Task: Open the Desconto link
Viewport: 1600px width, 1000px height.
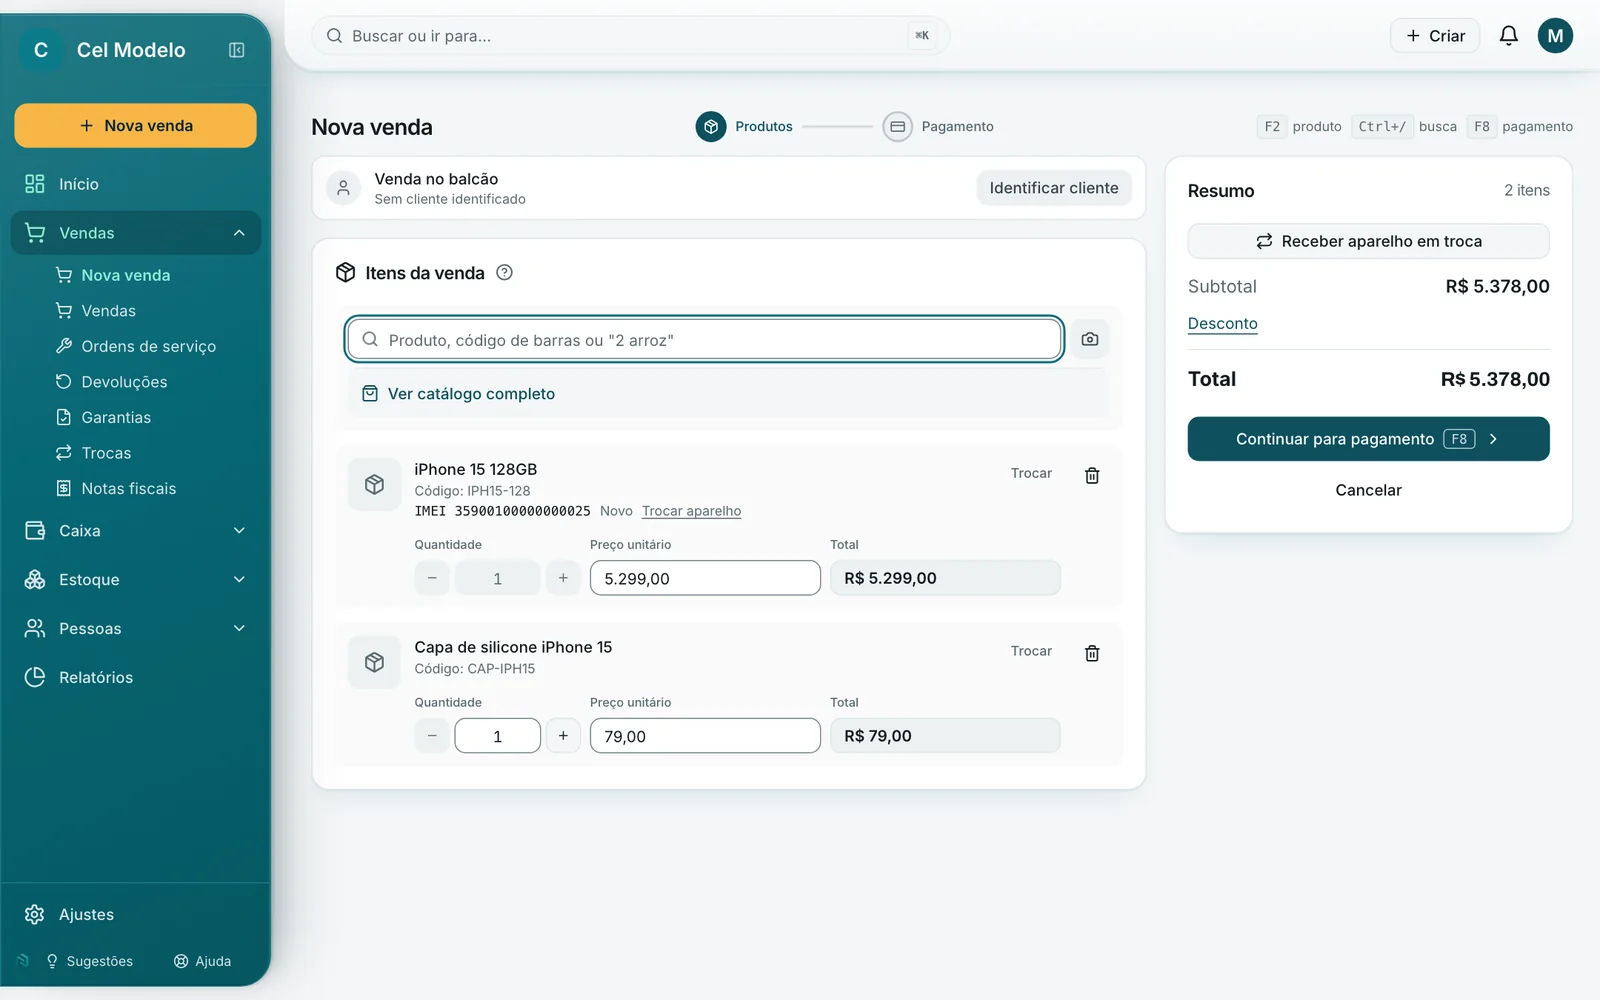Action: (1222, 323)
